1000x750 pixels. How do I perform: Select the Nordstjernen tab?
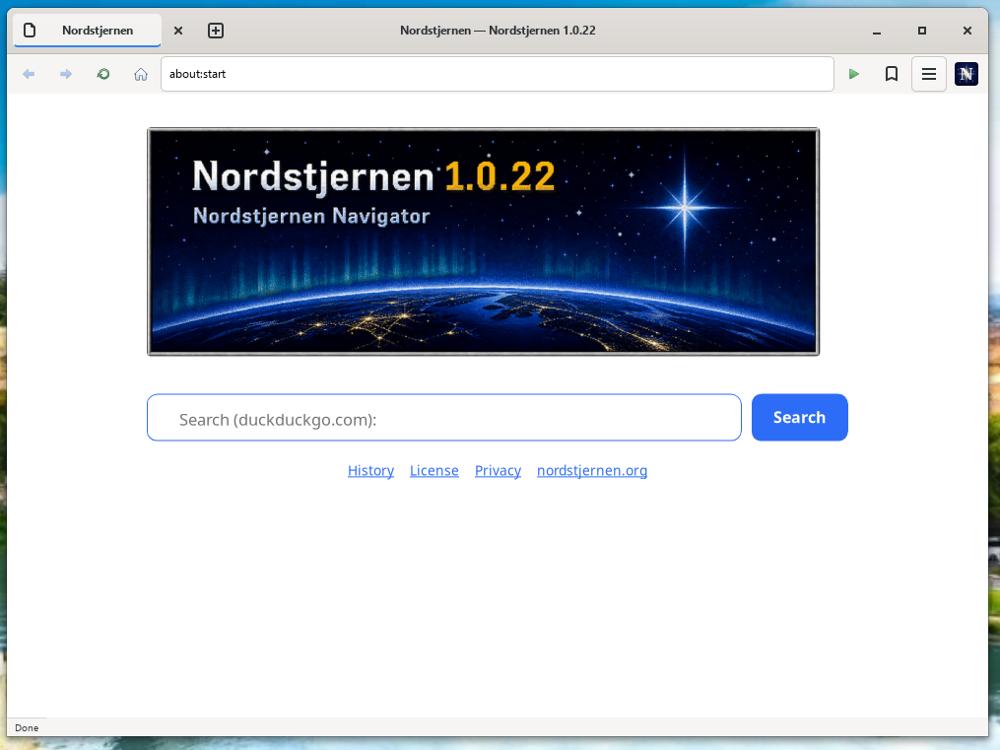[x=87, y=31]
